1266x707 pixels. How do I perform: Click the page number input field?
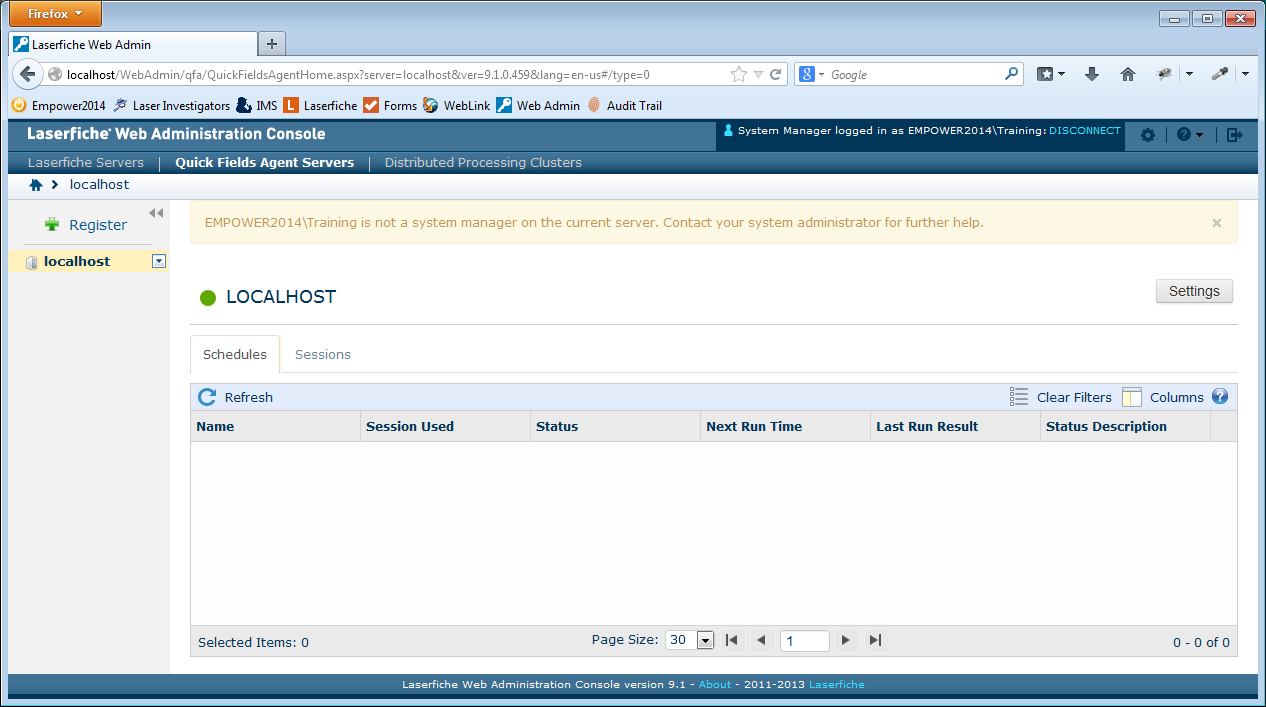[804, 641]
